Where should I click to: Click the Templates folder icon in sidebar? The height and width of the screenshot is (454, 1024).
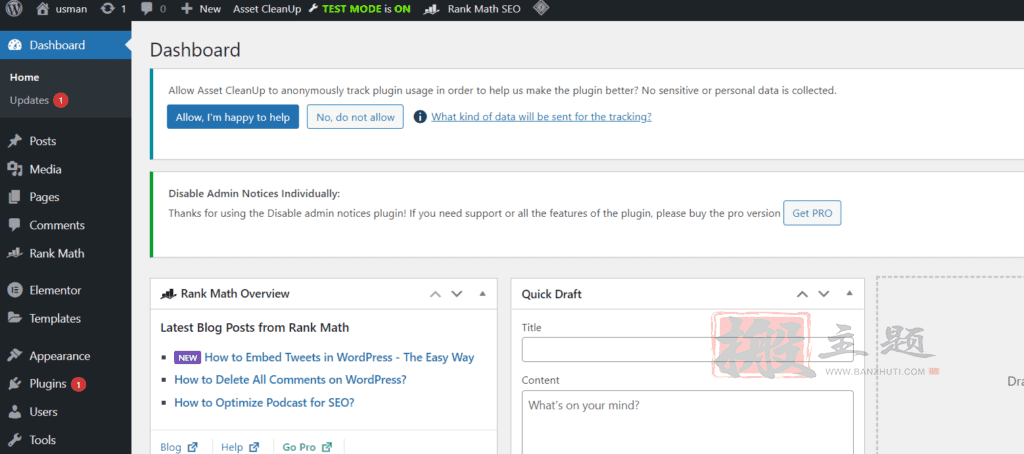(15, 318)
